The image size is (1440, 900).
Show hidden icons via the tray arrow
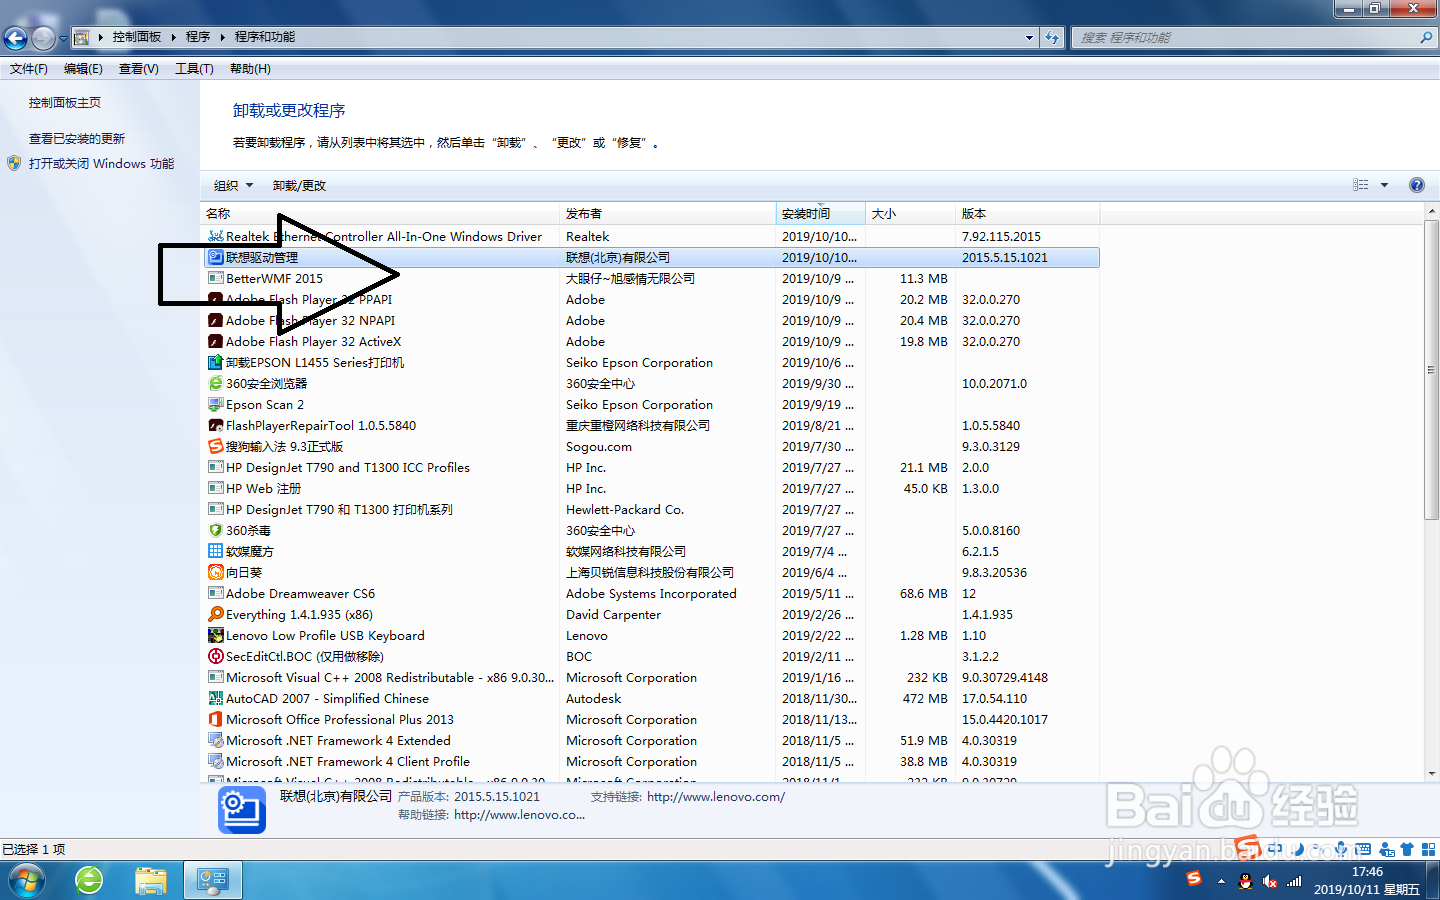pos(1221,881)
